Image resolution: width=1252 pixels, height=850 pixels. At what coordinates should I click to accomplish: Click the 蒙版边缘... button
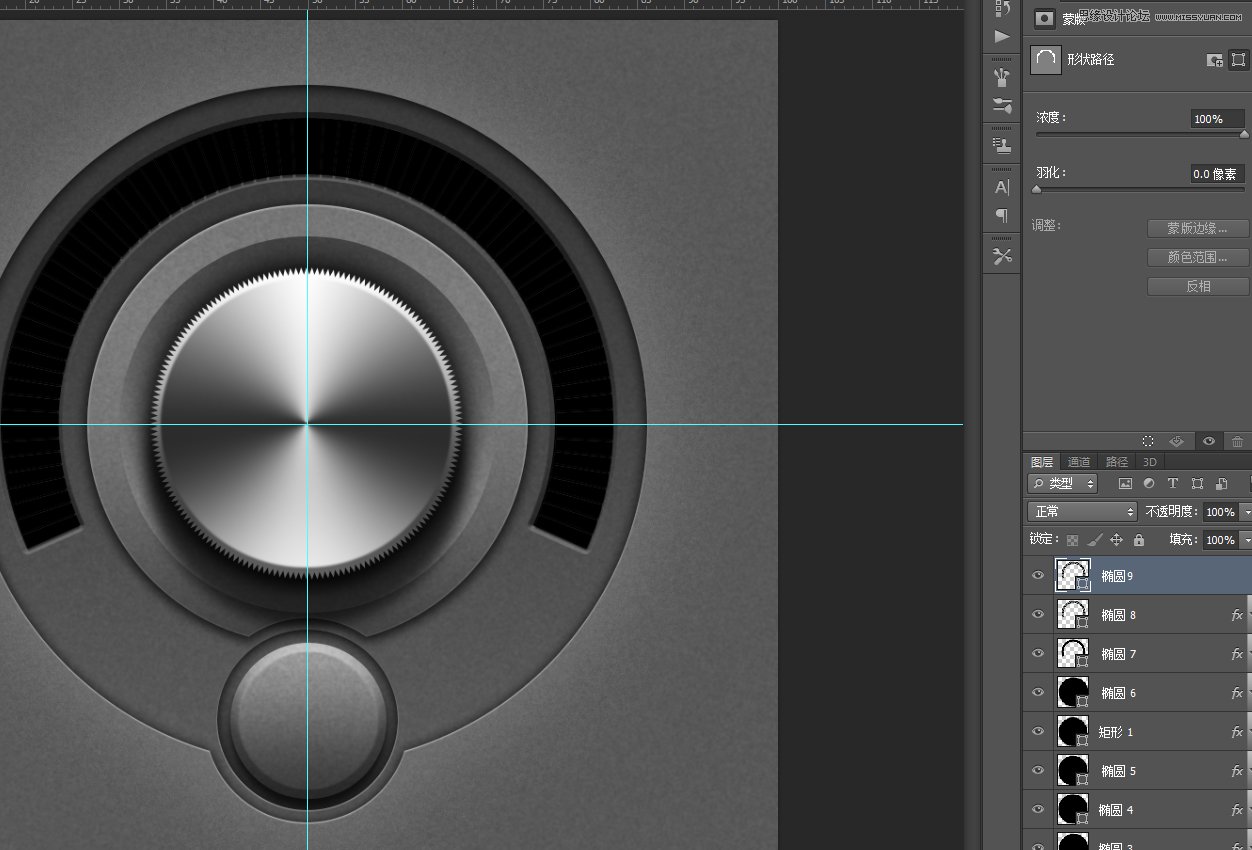1197,229
